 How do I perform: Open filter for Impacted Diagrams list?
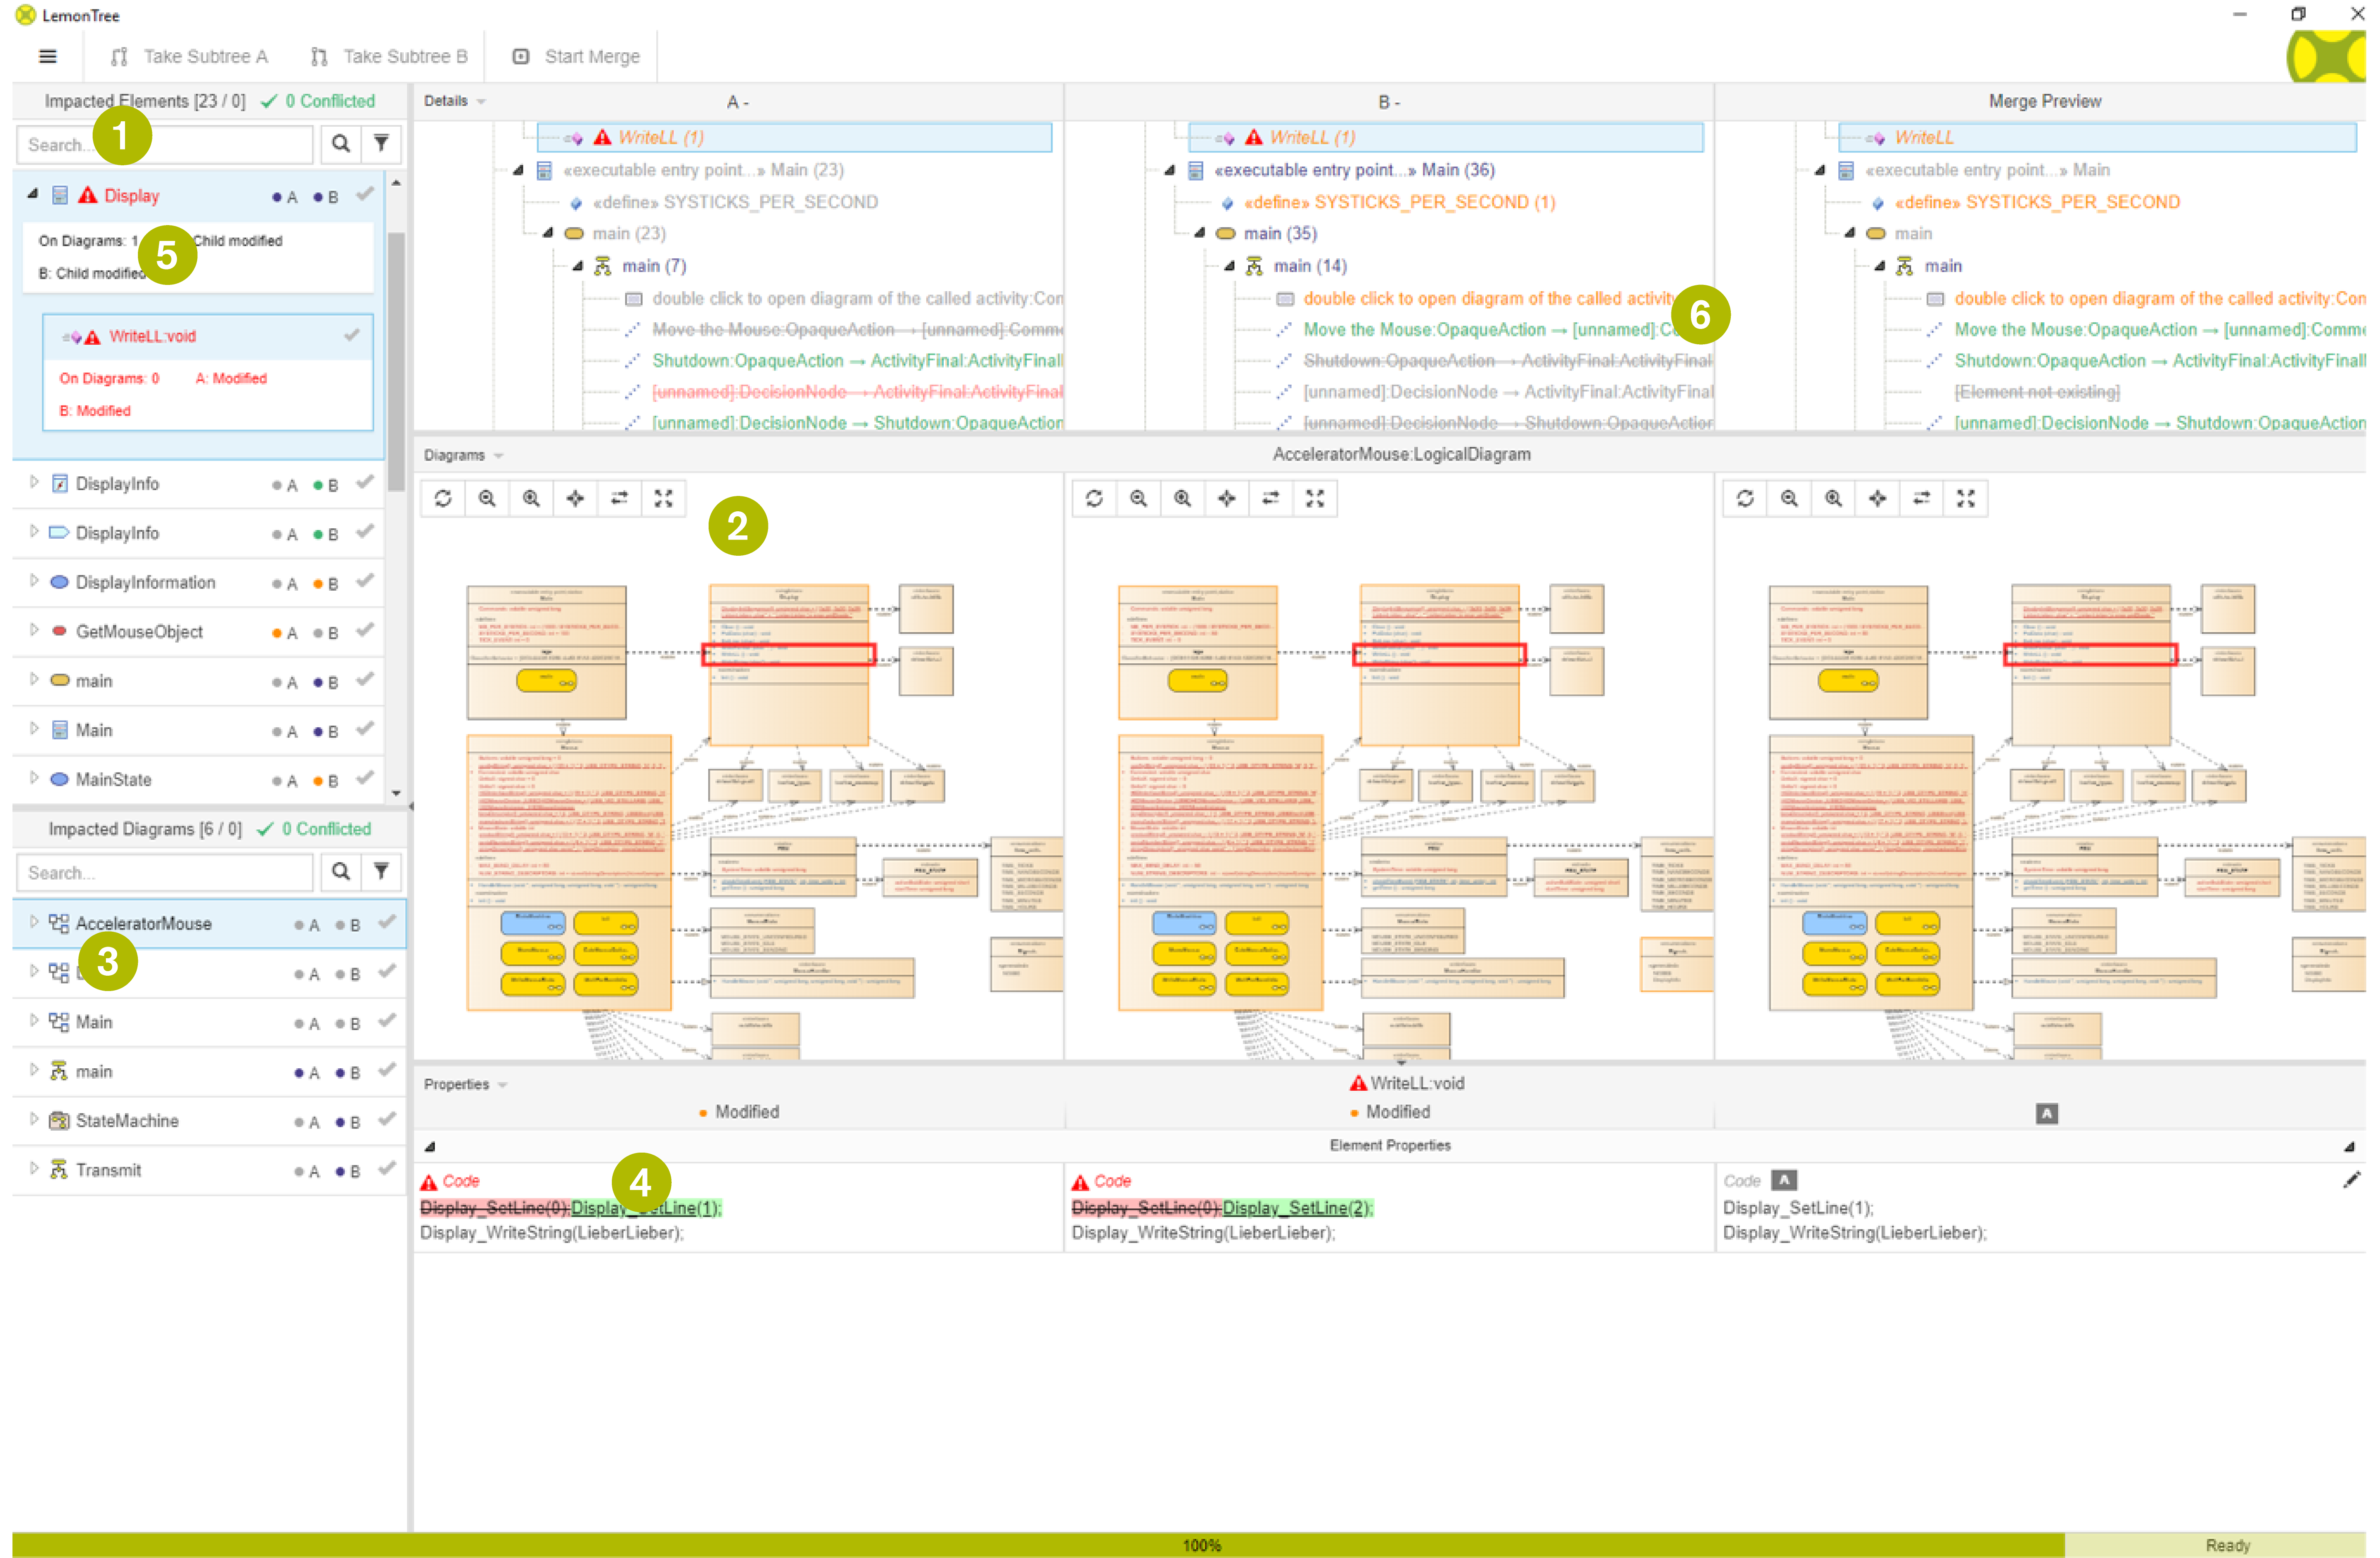point(381,872)
